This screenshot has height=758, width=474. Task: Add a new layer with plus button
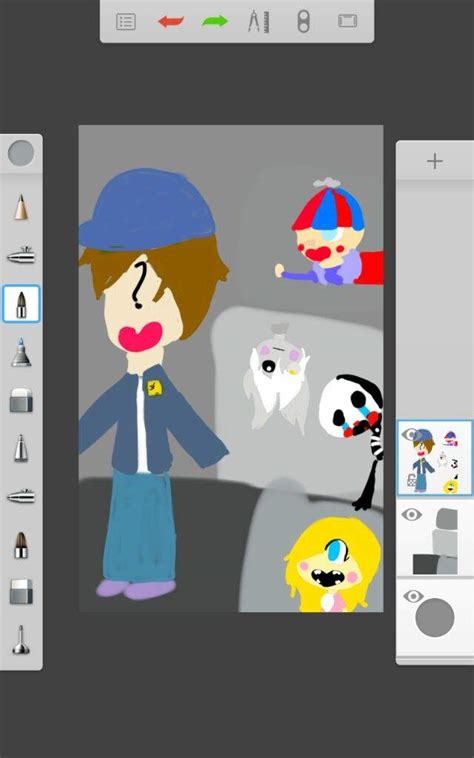pos(435,161)
